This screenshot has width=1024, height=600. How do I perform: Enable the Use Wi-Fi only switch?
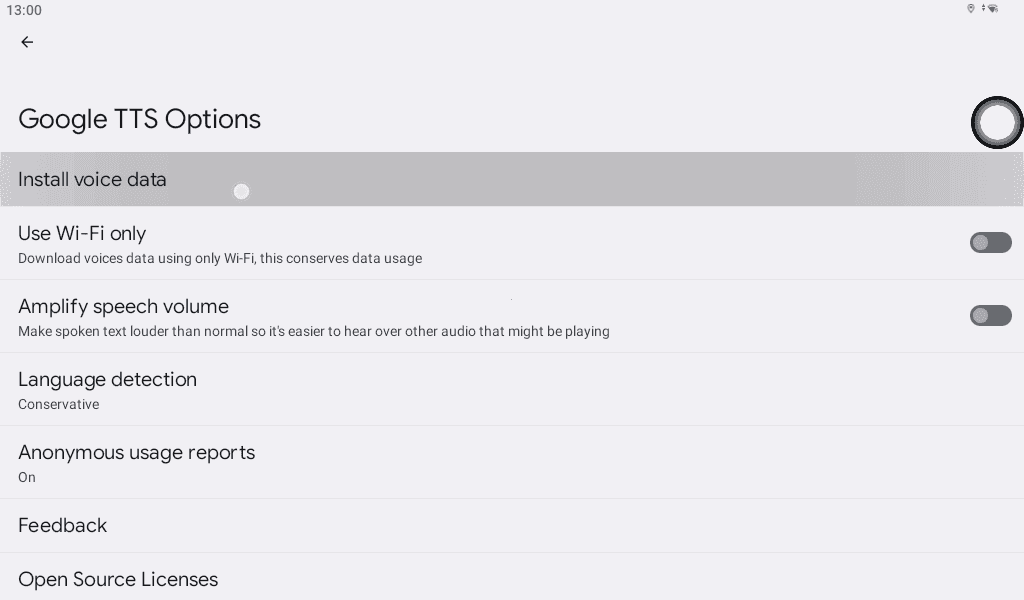[990, 243]
